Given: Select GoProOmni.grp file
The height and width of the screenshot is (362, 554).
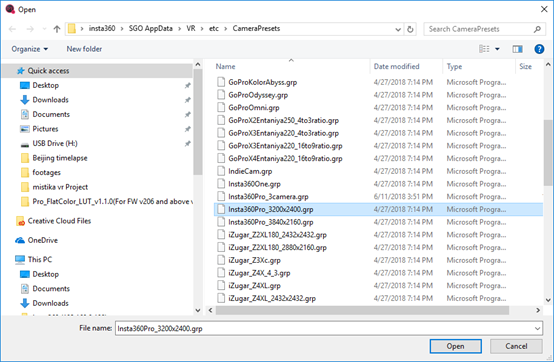Looking at the screenshot, I should (254, 108).
